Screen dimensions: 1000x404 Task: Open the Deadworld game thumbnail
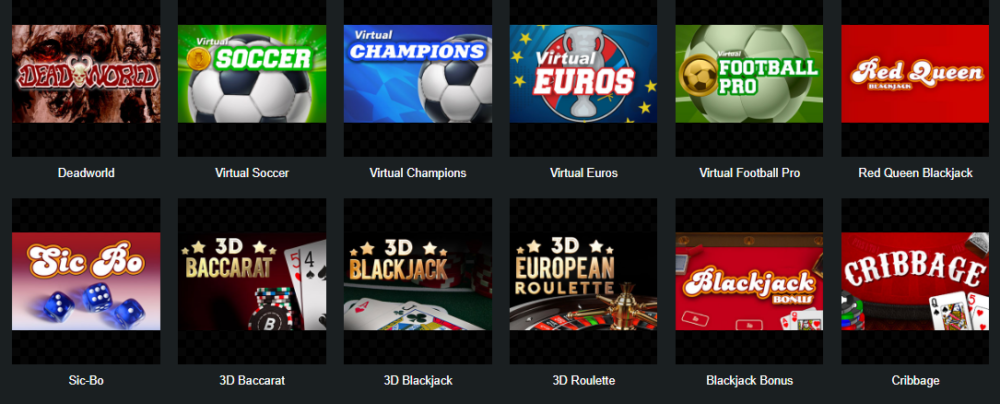click(86, 74)
